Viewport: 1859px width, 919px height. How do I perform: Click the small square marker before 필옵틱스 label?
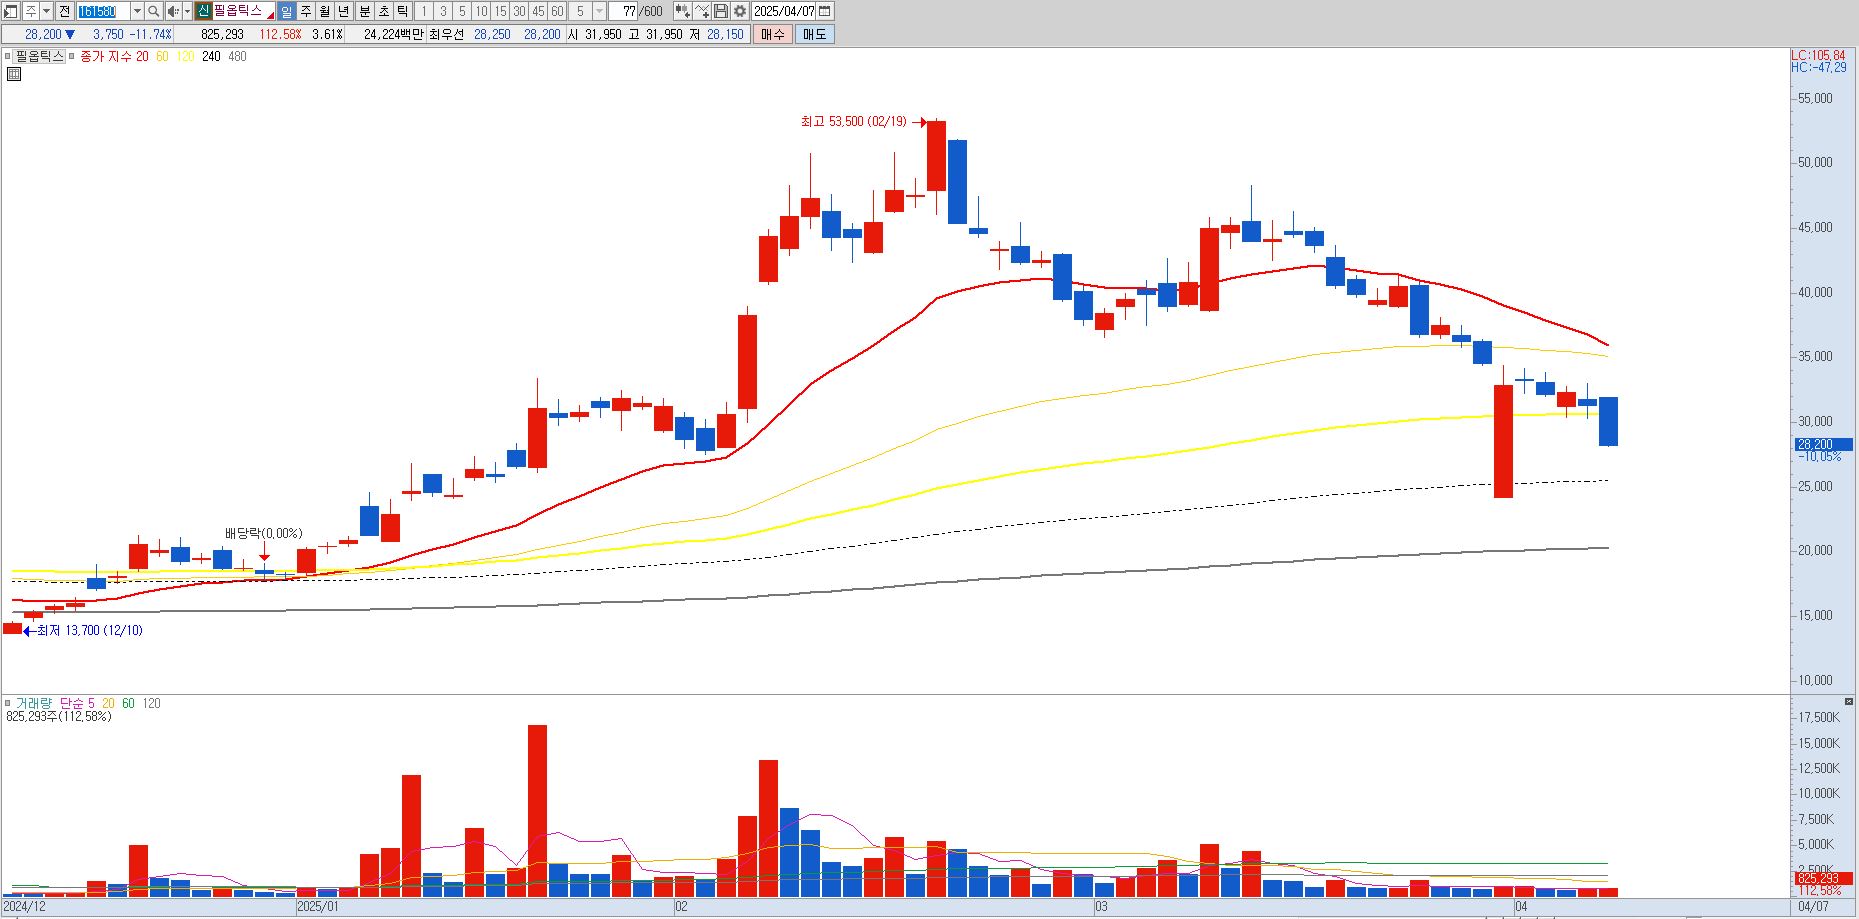click(7, 56)
